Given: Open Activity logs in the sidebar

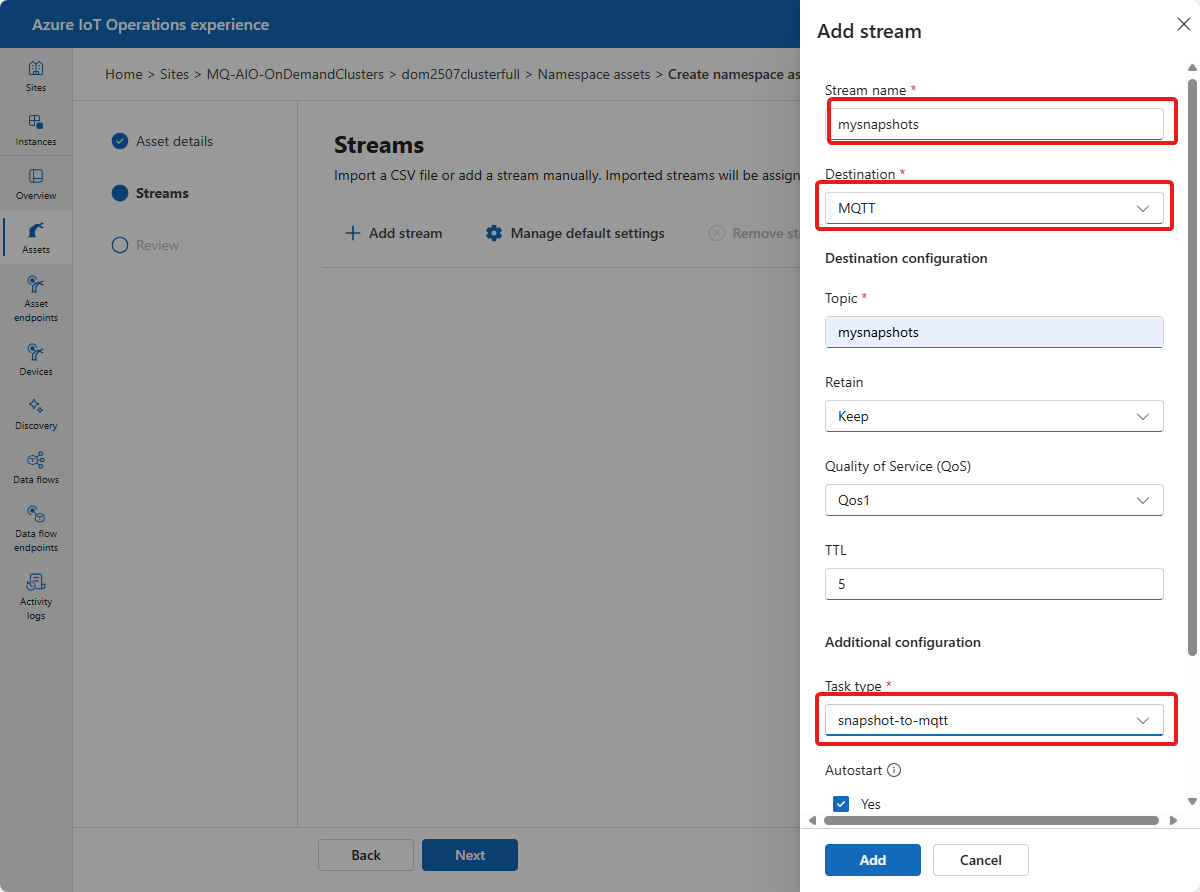Looking at the screenshot, I should (x=36, y=596).
